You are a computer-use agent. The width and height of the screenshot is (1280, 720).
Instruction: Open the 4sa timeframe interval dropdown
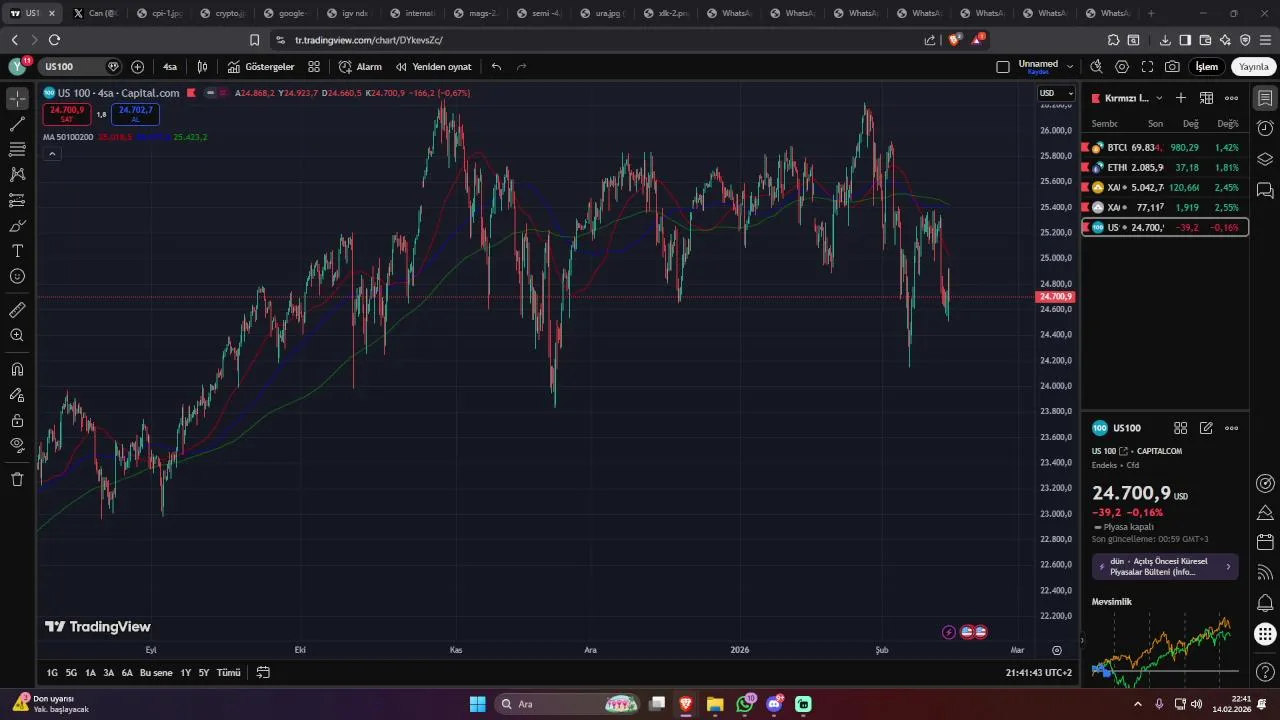(170, 67)
